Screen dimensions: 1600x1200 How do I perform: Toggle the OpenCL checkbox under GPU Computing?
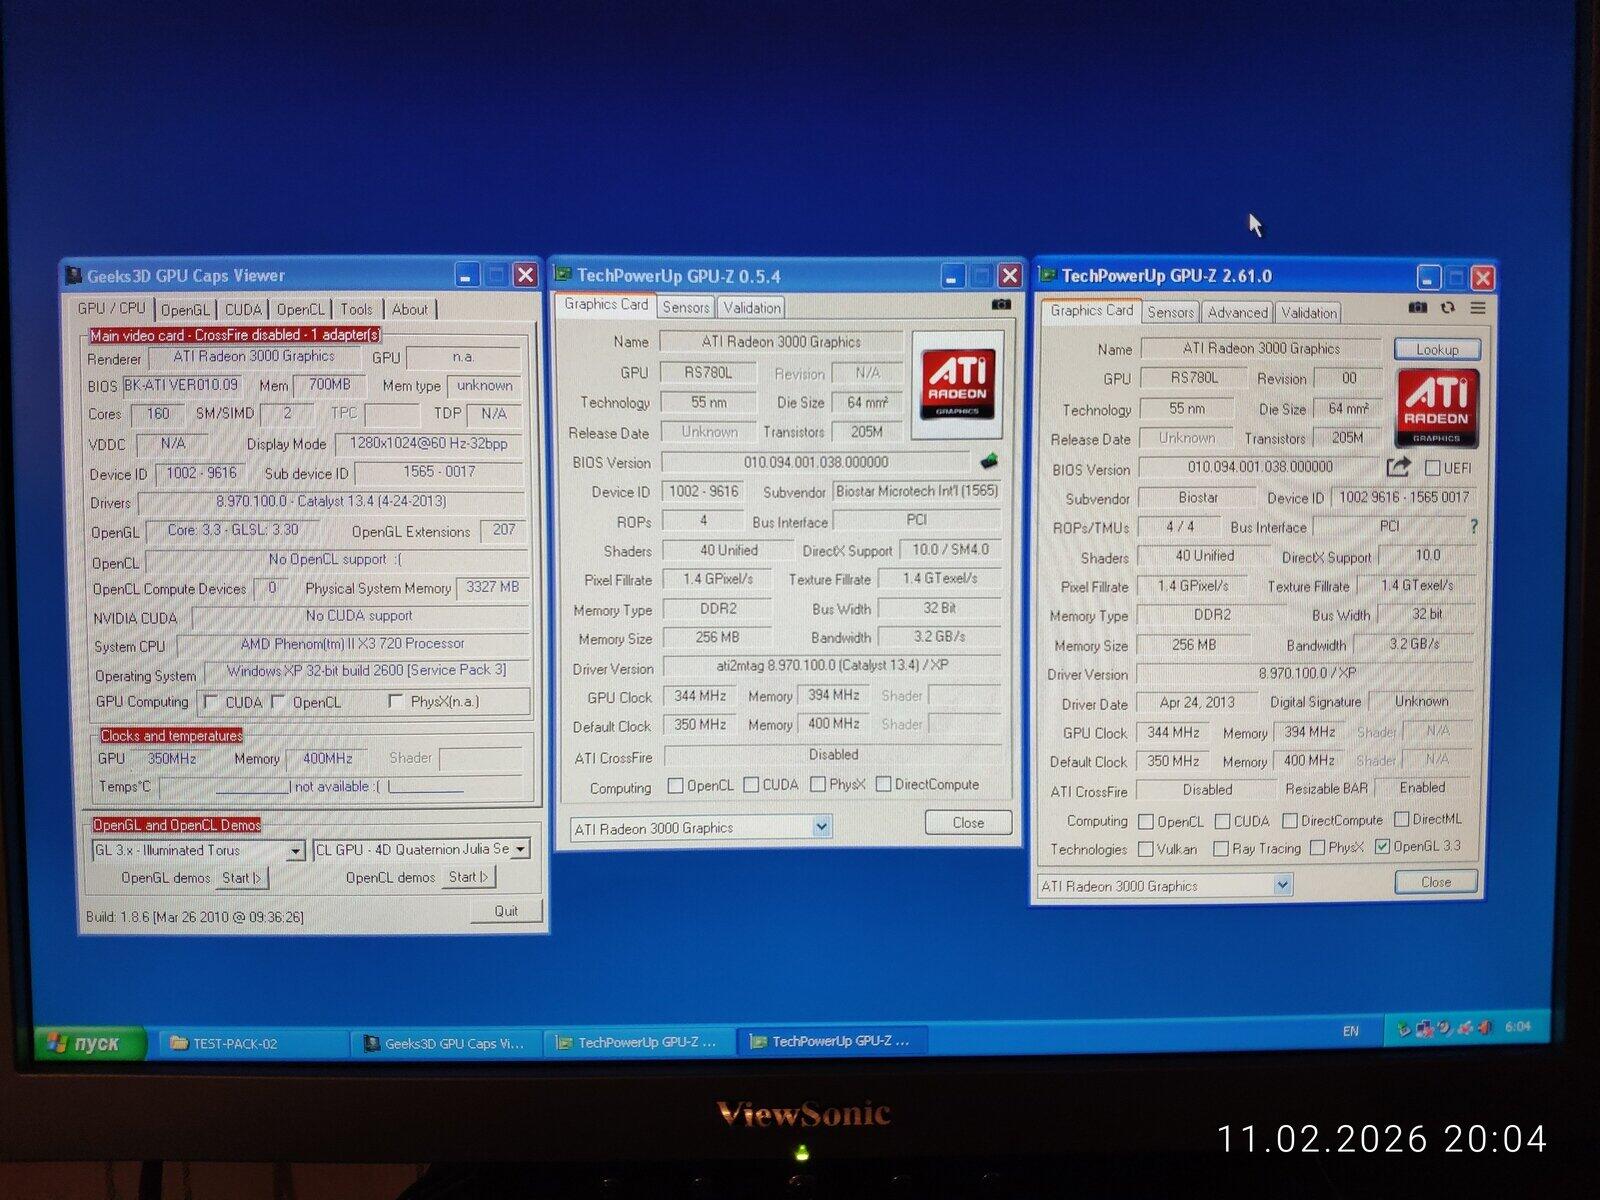[279, 702]
